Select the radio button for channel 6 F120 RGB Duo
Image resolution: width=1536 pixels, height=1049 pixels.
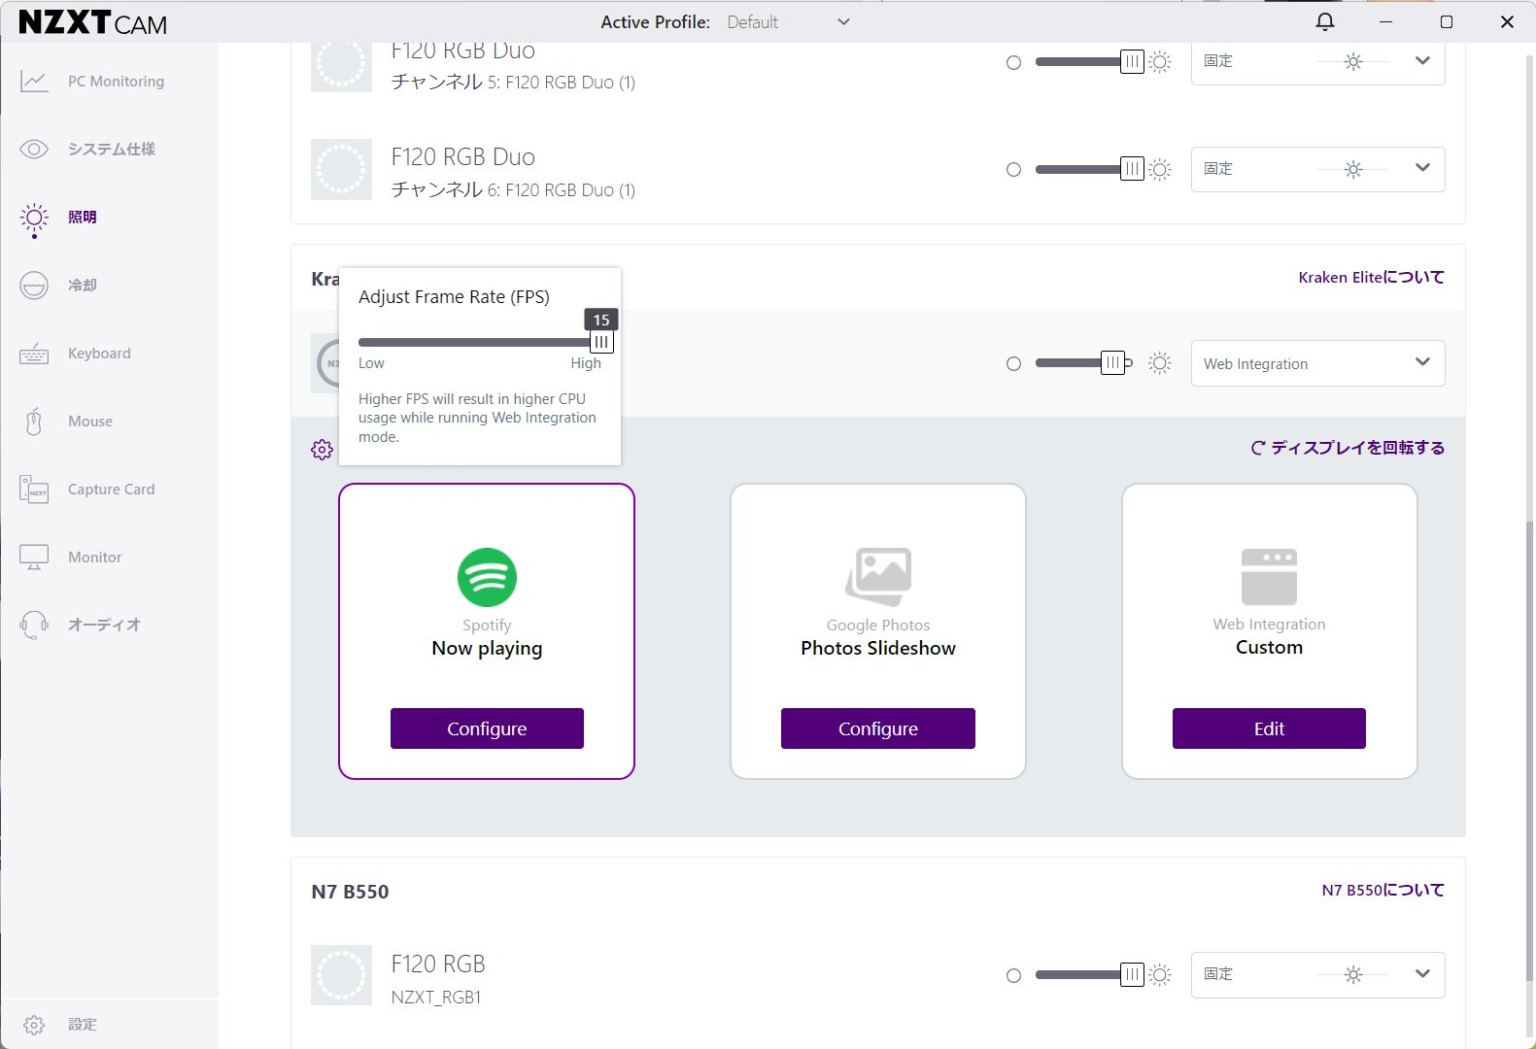point(1013,169)
